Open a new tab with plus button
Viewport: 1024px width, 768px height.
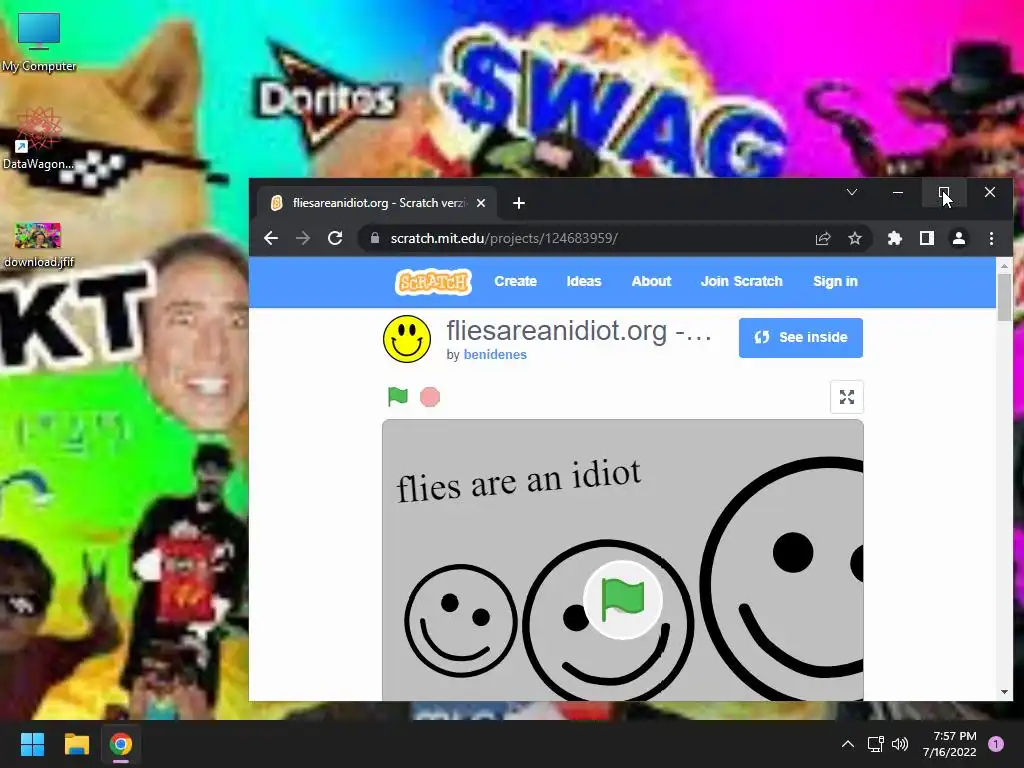tap(519, 203)
